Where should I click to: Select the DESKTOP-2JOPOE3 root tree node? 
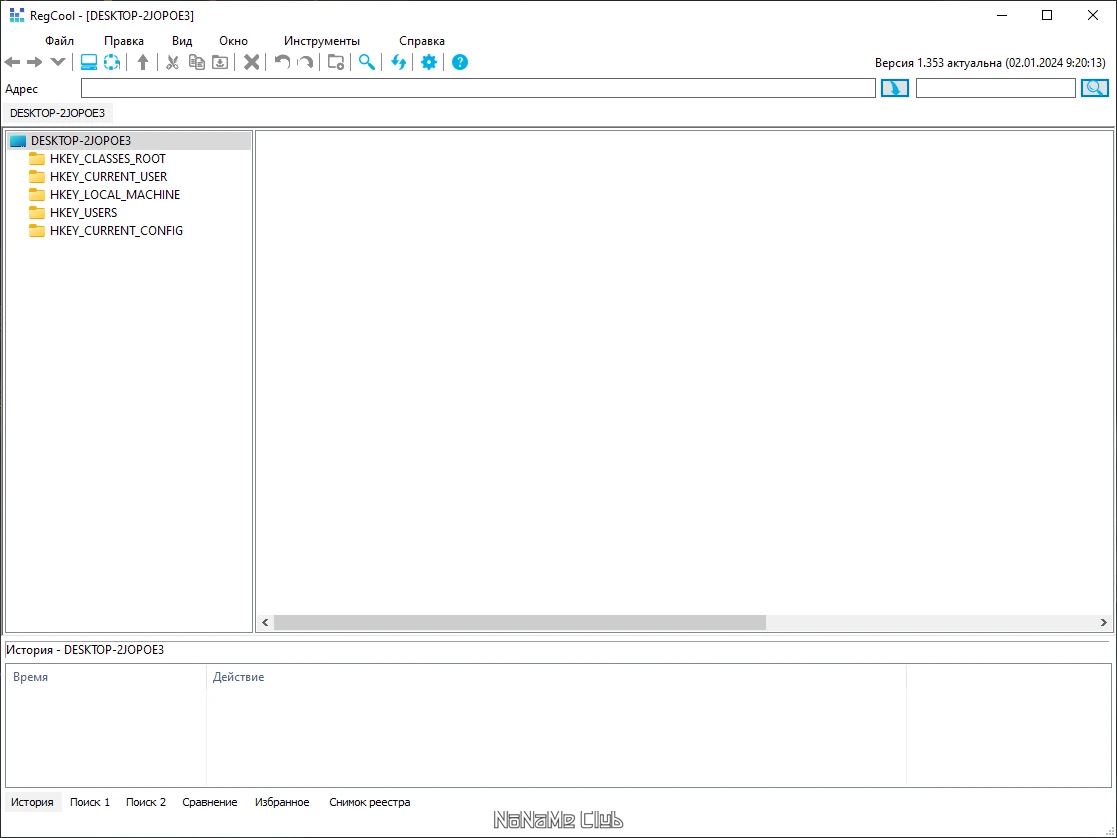coord(130,140)
